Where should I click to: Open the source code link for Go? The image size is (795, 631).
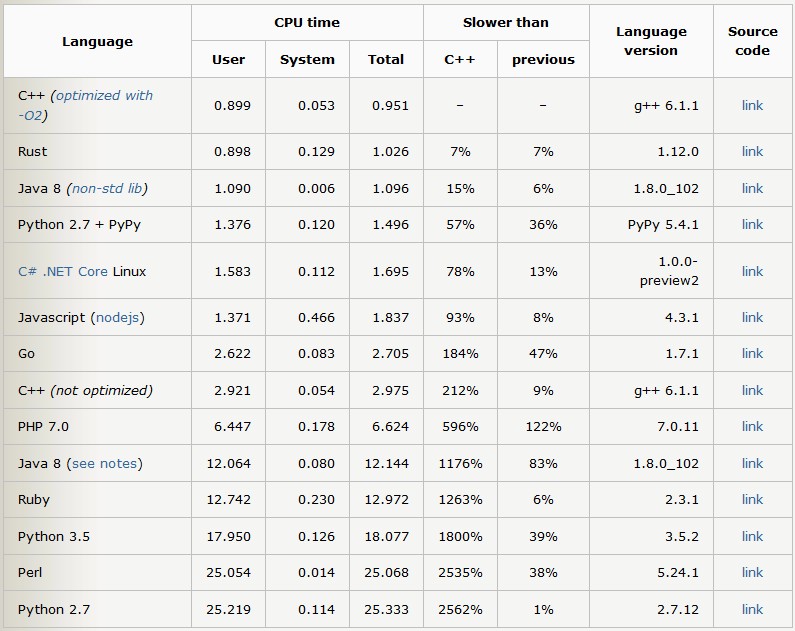click(752, 354)
